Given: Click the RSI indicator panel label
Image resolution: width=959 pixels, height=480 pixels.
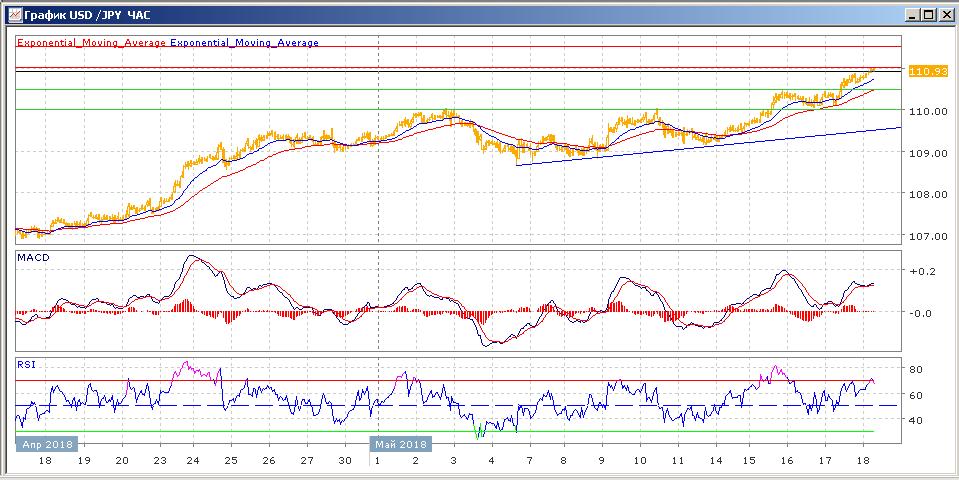Looking at the screenshot, I should 28,365.
